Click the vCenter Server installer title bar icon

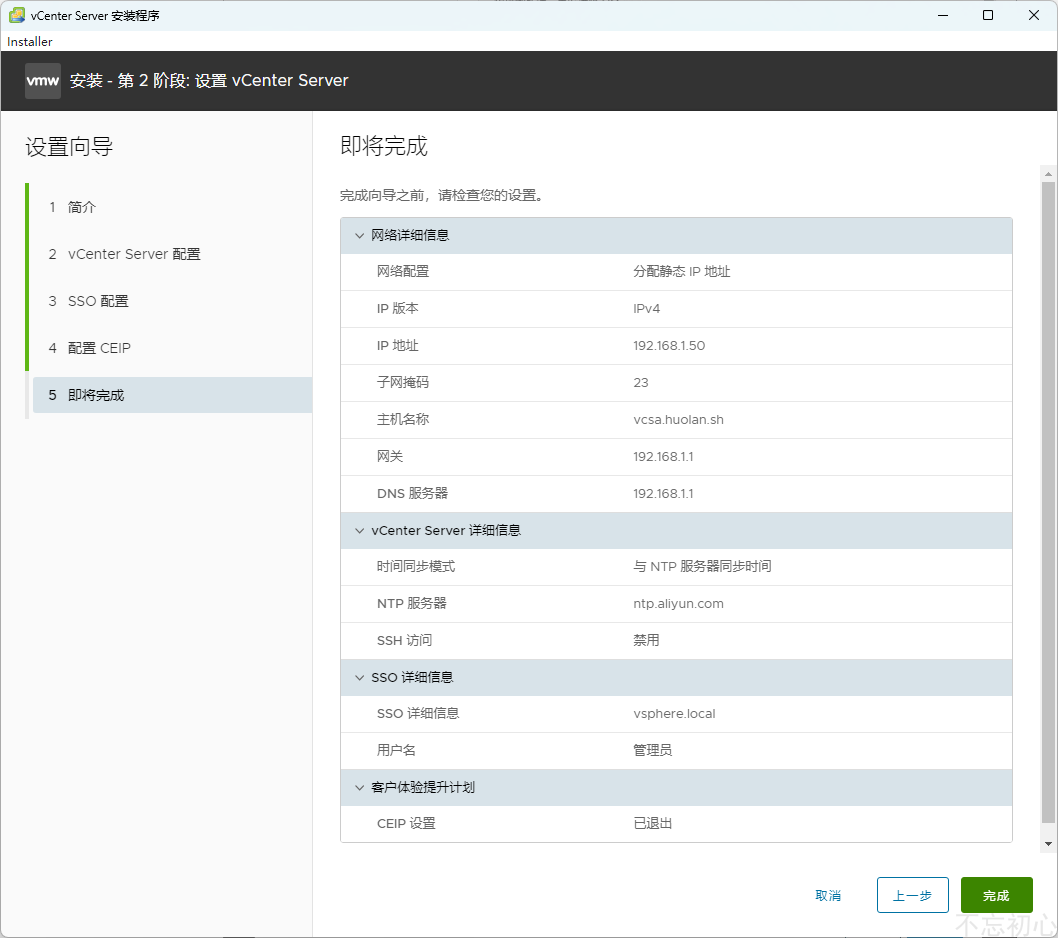[x=17, y=15]
